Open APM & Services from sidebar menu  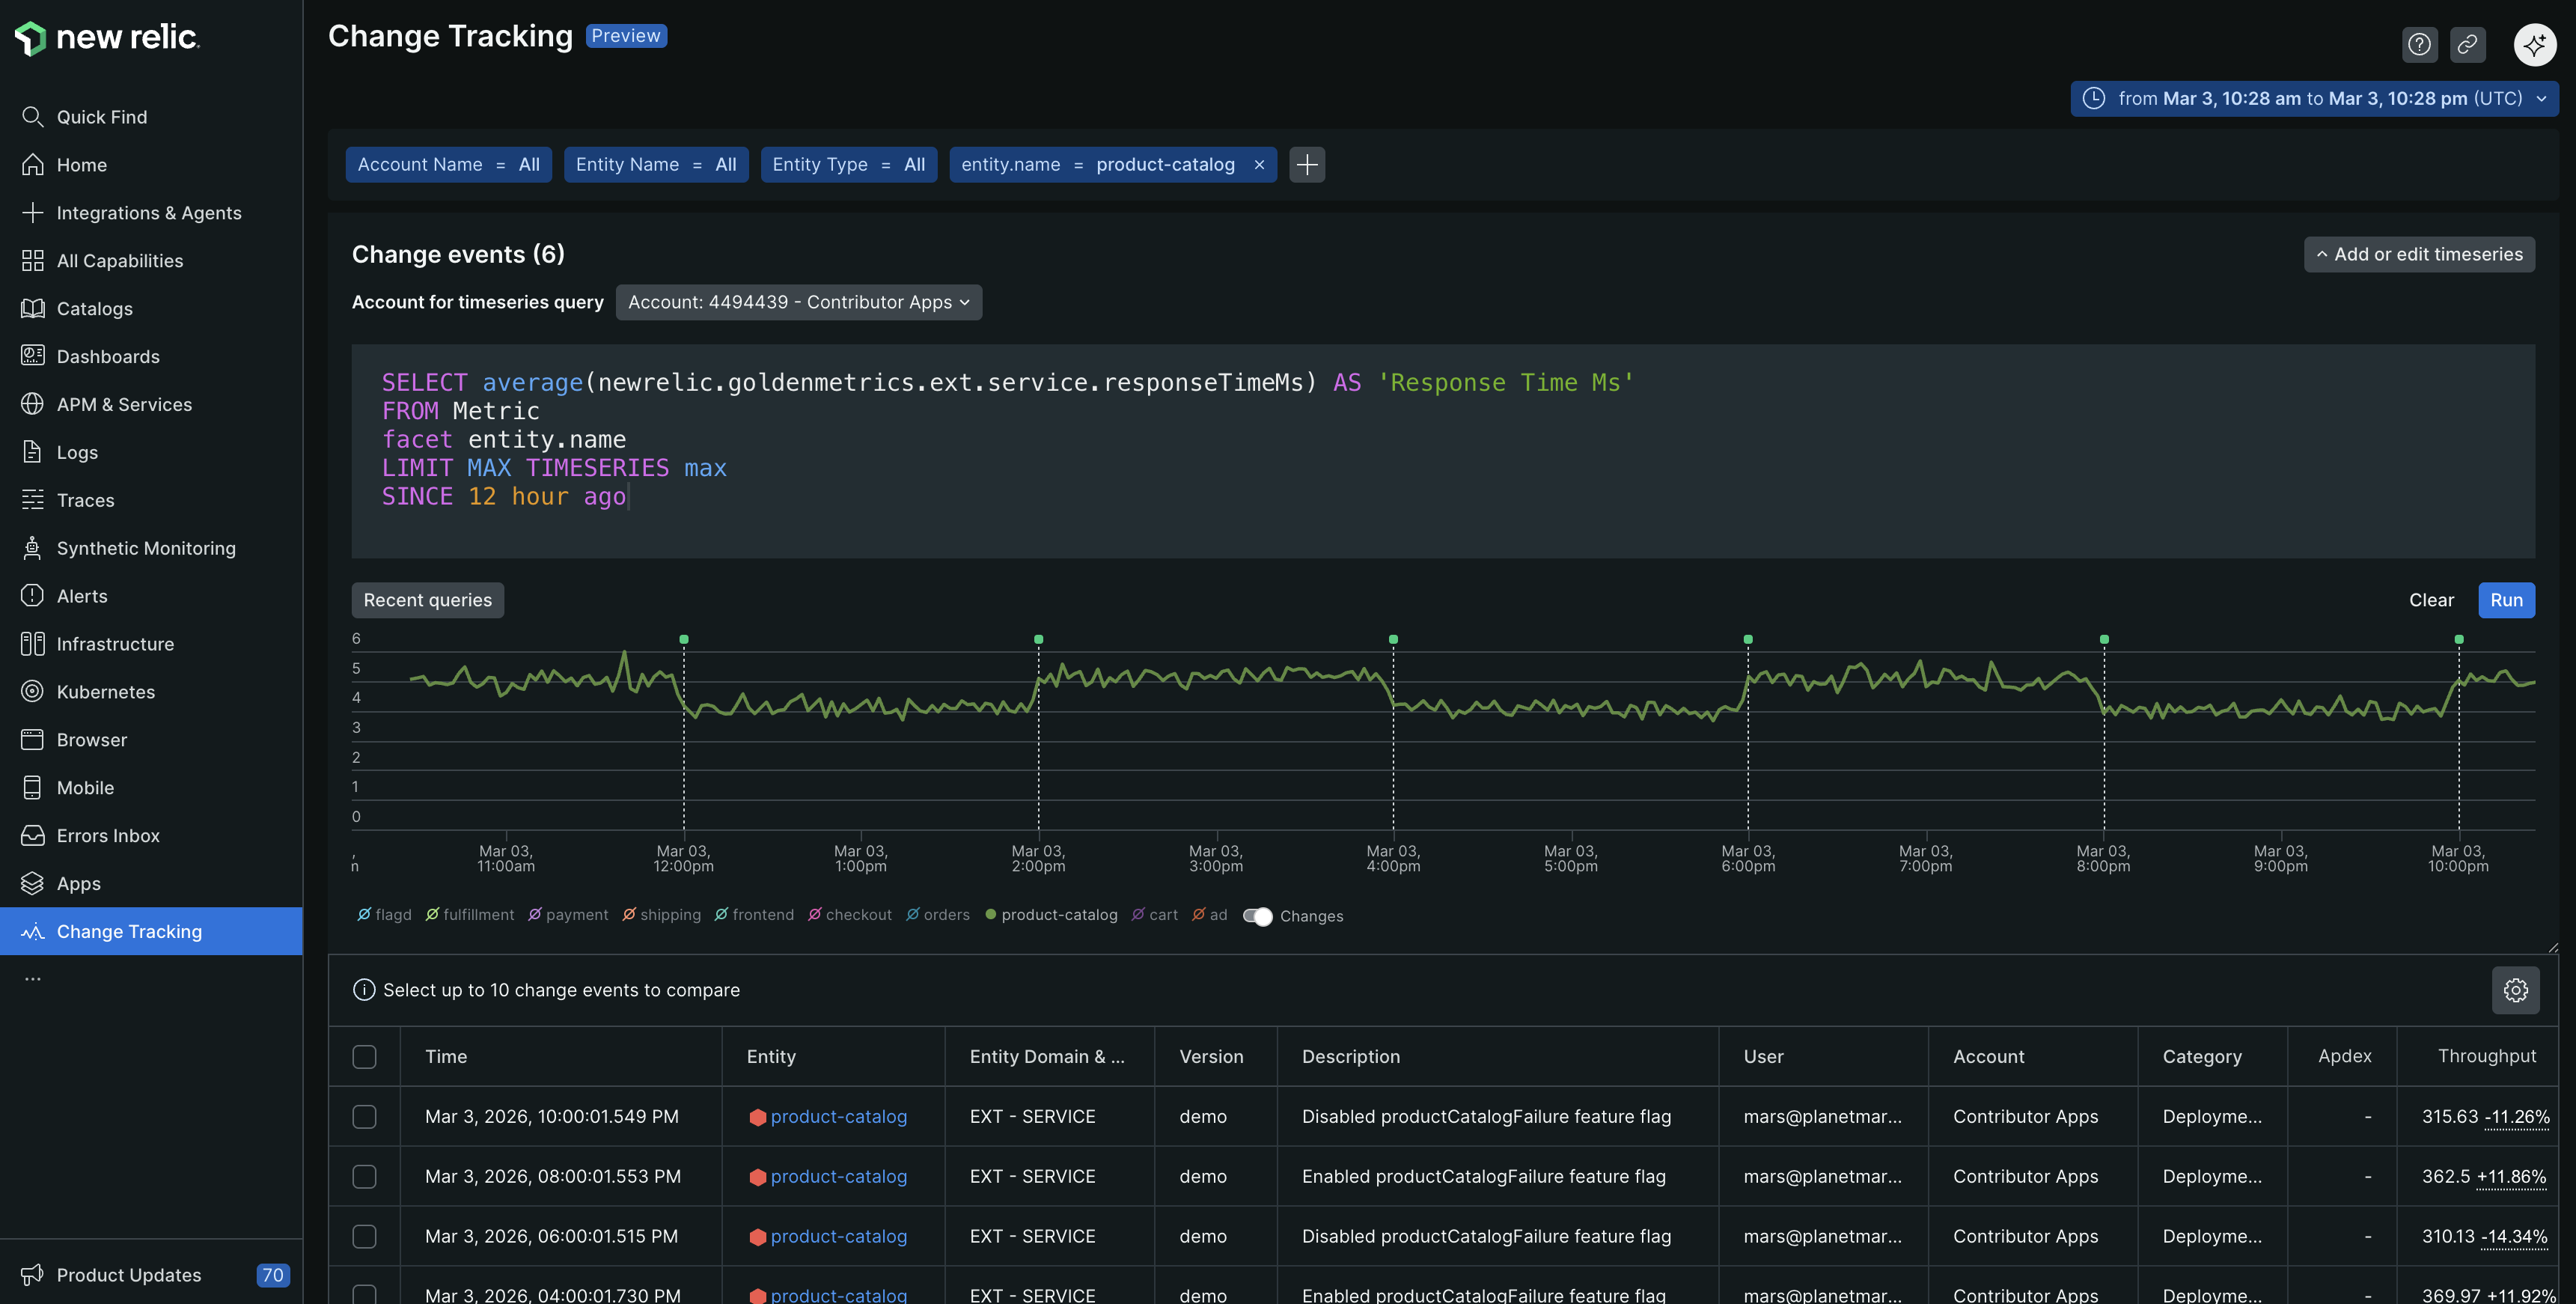click(124, 404)
